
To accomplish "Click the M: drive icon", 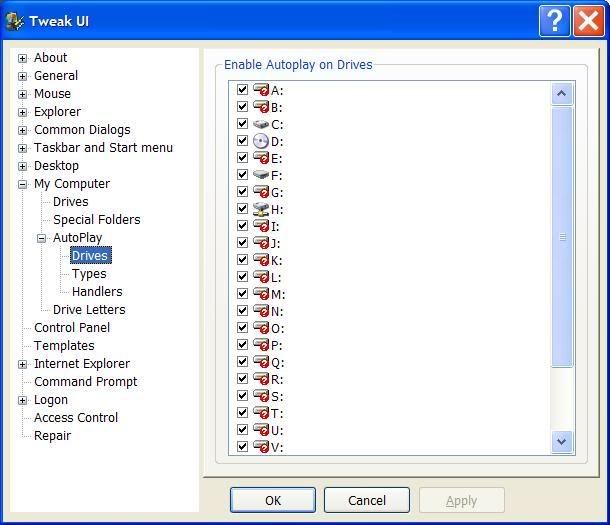I will click(x=261, y=294).
